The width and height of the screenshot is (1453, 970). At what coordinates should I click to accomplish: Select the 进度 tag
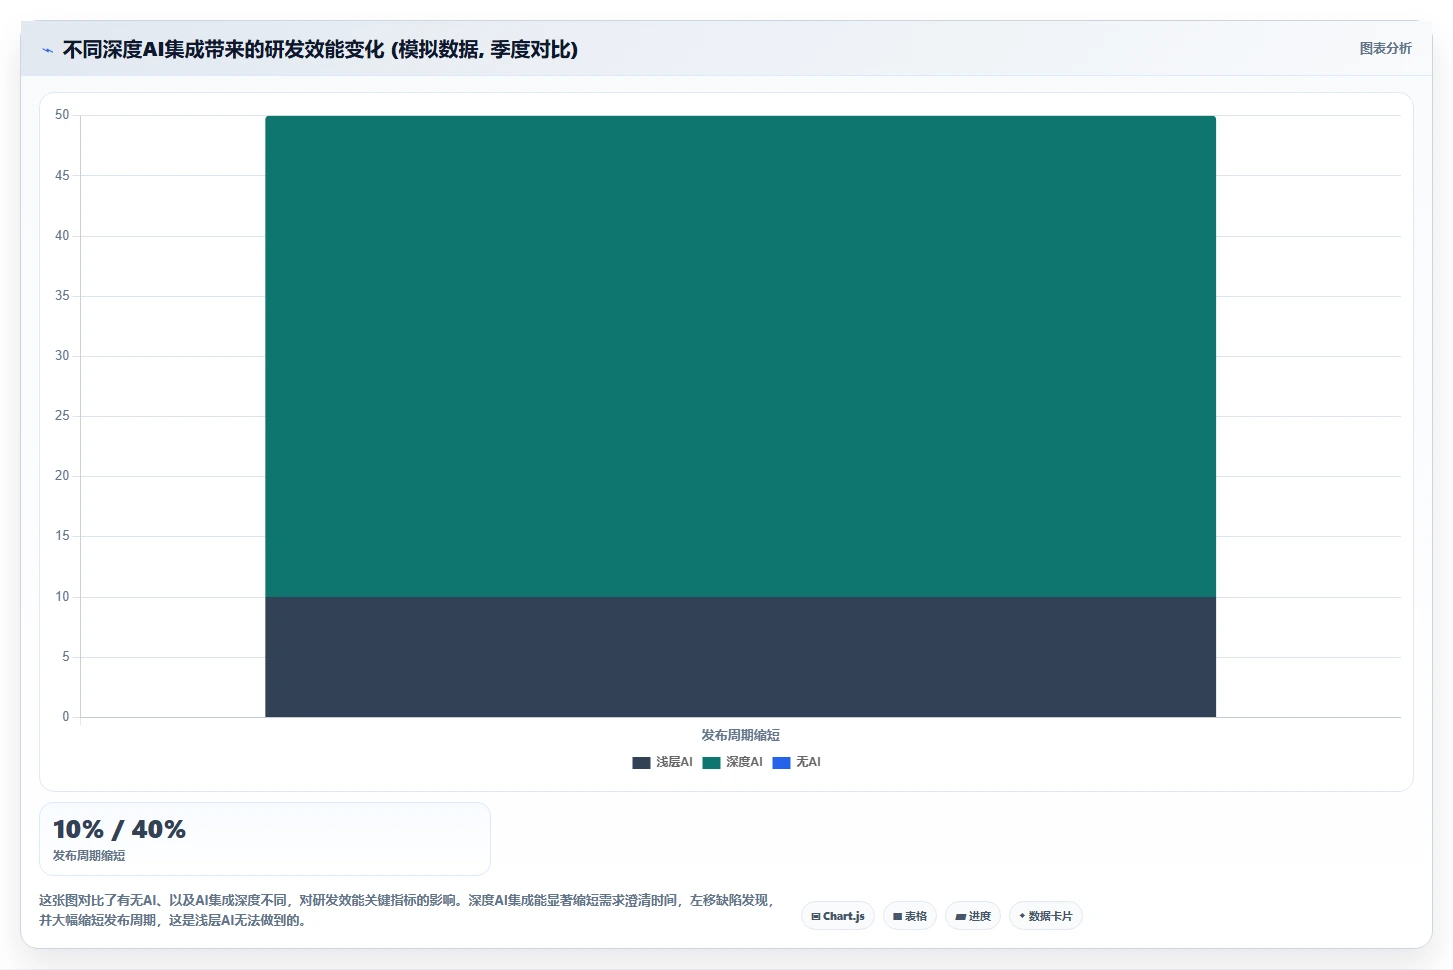click(x=973, y=916)
